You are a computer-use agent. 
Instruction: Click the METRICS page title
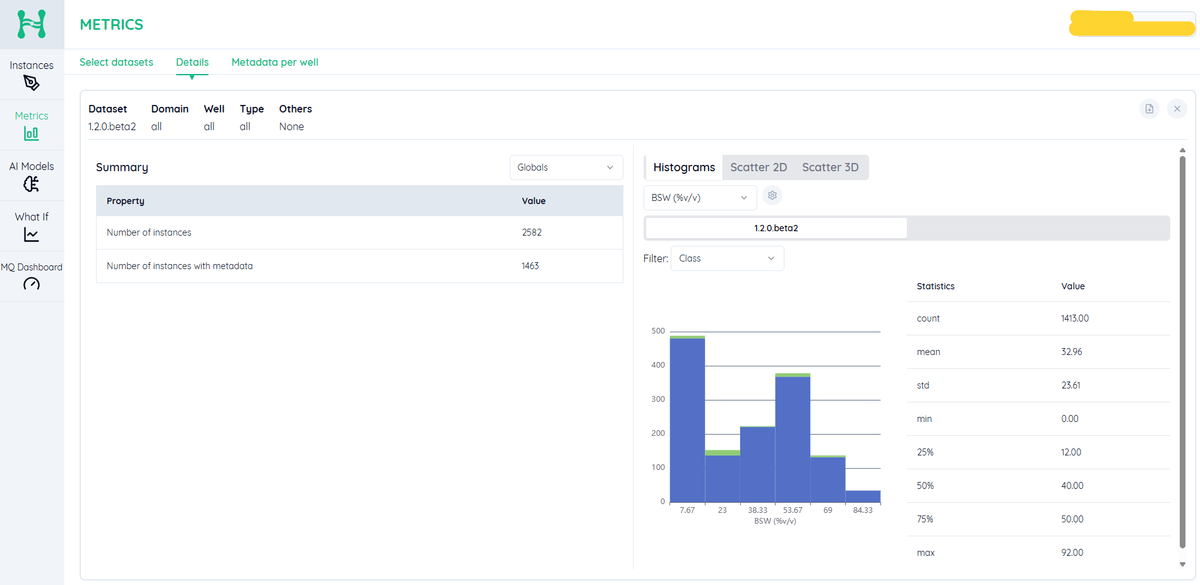tap(111, 24)
